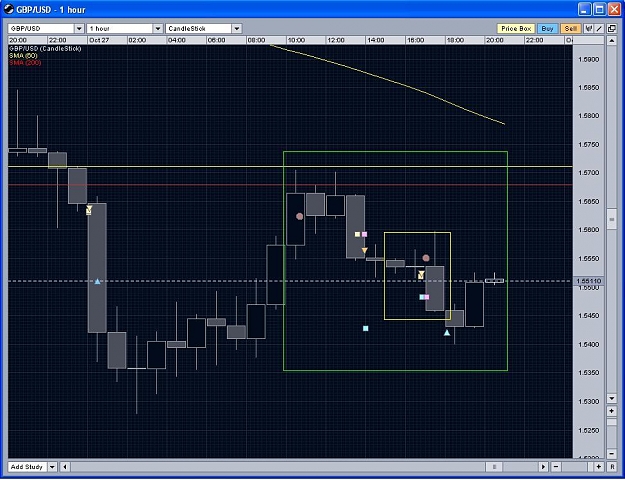625x480 pixels.
Task: Click the orange Sell button
Action: click(x=570, y=29)
